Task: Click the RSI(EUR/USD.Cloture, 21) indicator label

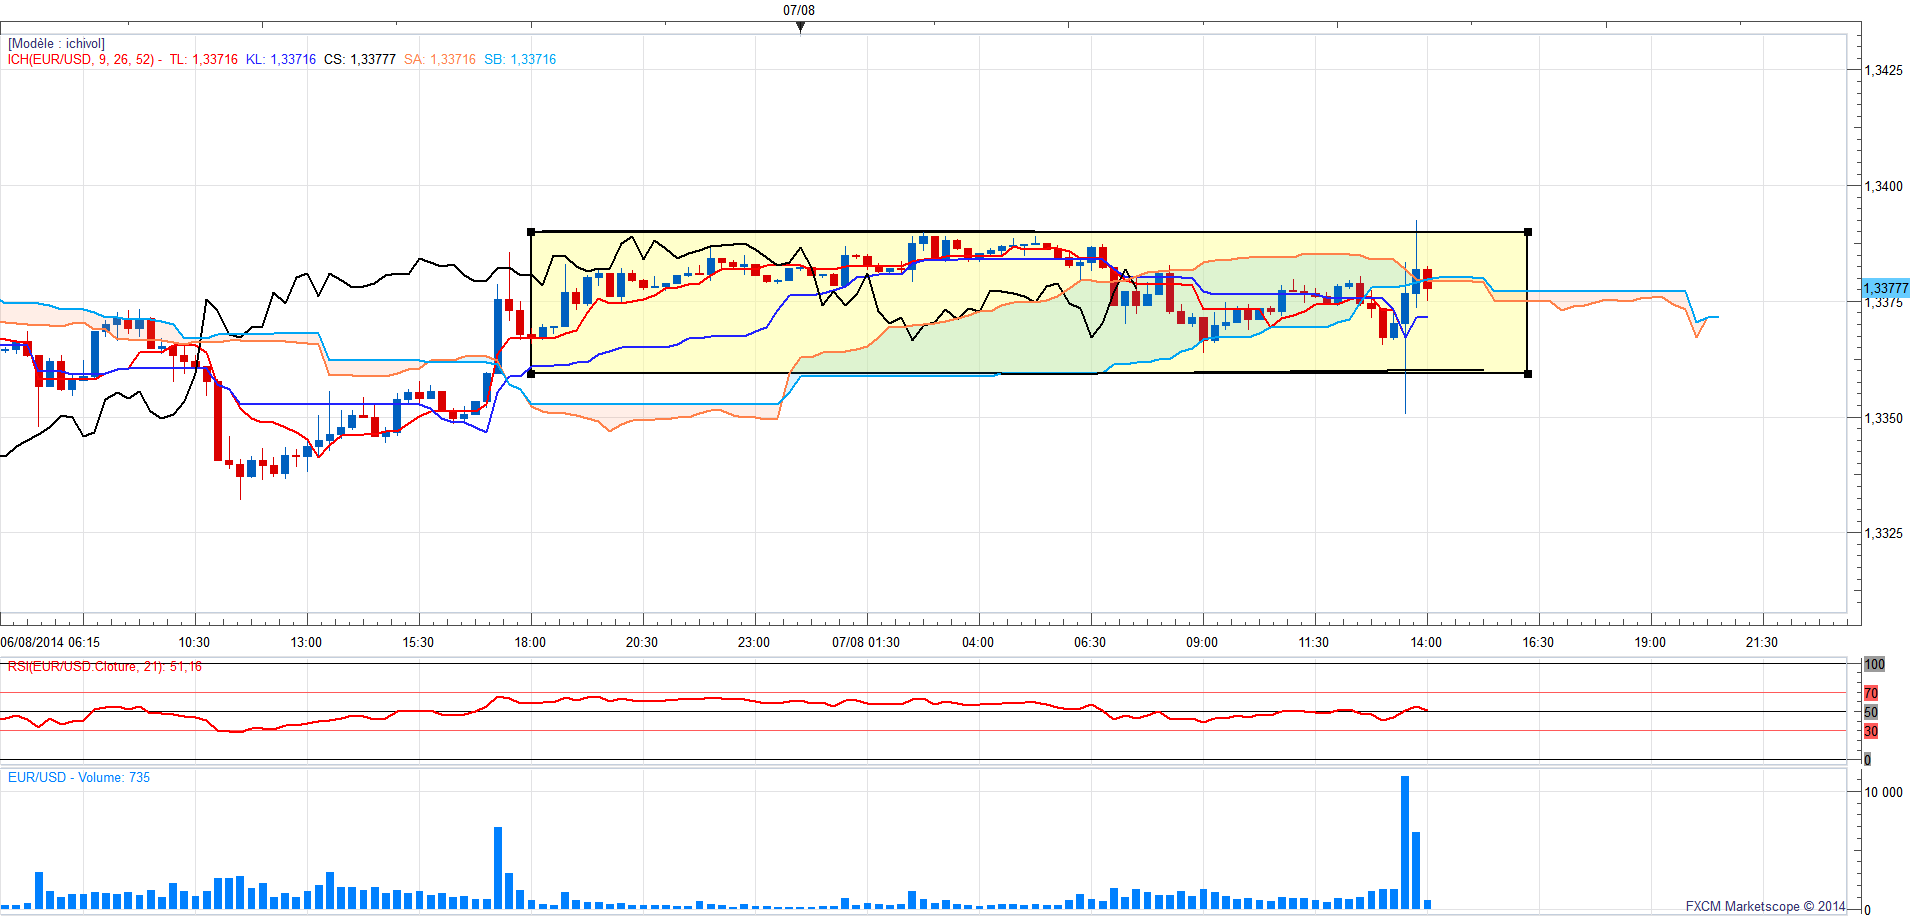Action: click(x=104, y=667)
